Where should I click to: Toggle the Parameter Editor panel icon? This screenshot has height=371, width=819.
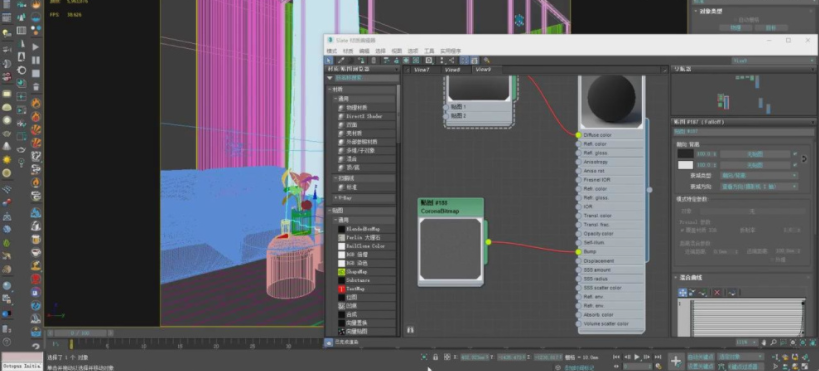[x=474, y=61]
